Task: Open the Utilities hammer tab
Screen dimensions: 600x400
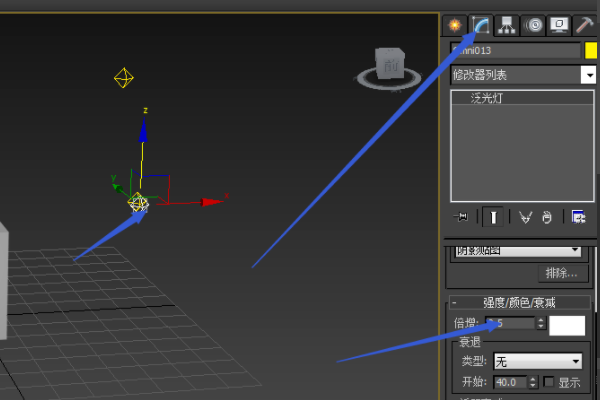Action: pyautogui.click(x=586, y=24)
